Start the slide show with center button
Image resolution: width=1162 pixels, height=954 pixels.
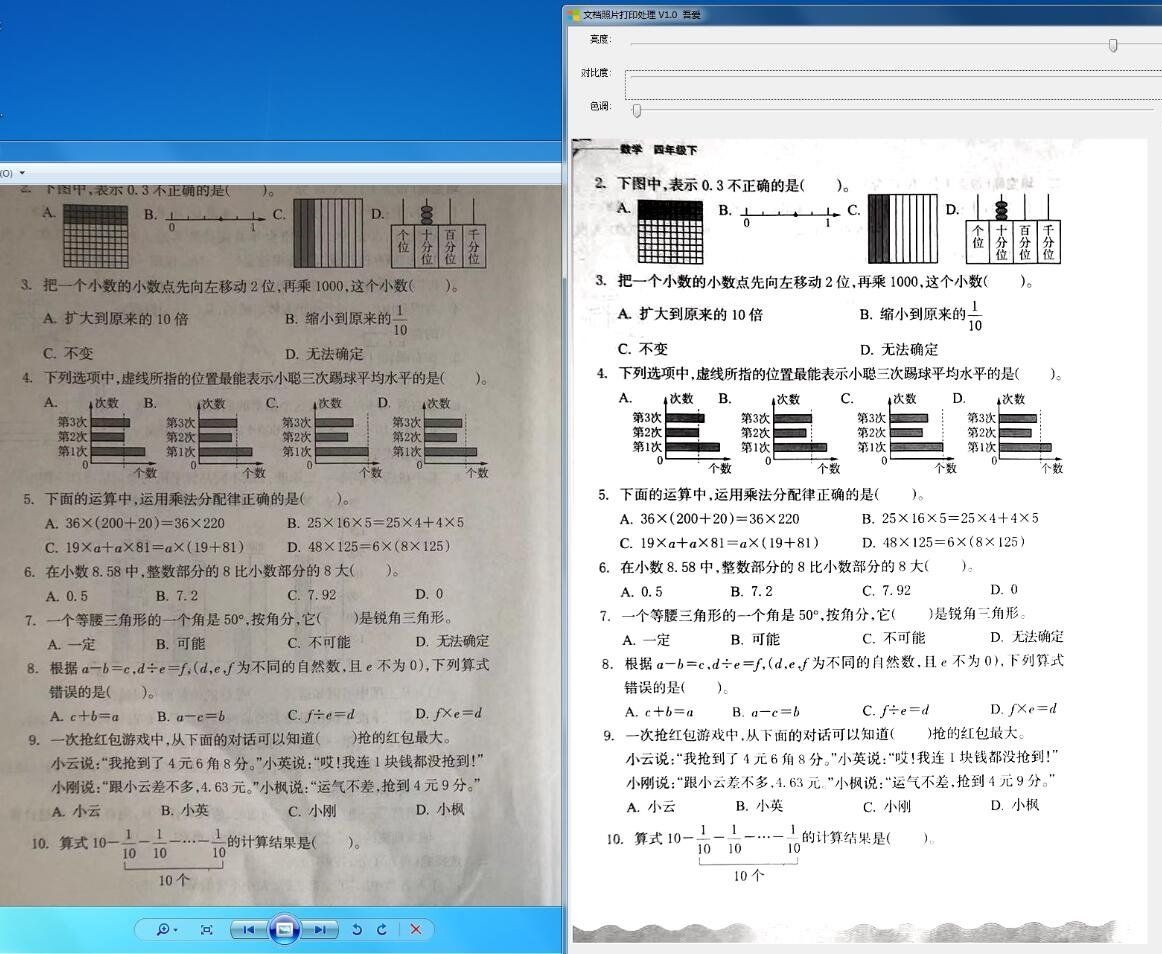[x=284, y=929]
